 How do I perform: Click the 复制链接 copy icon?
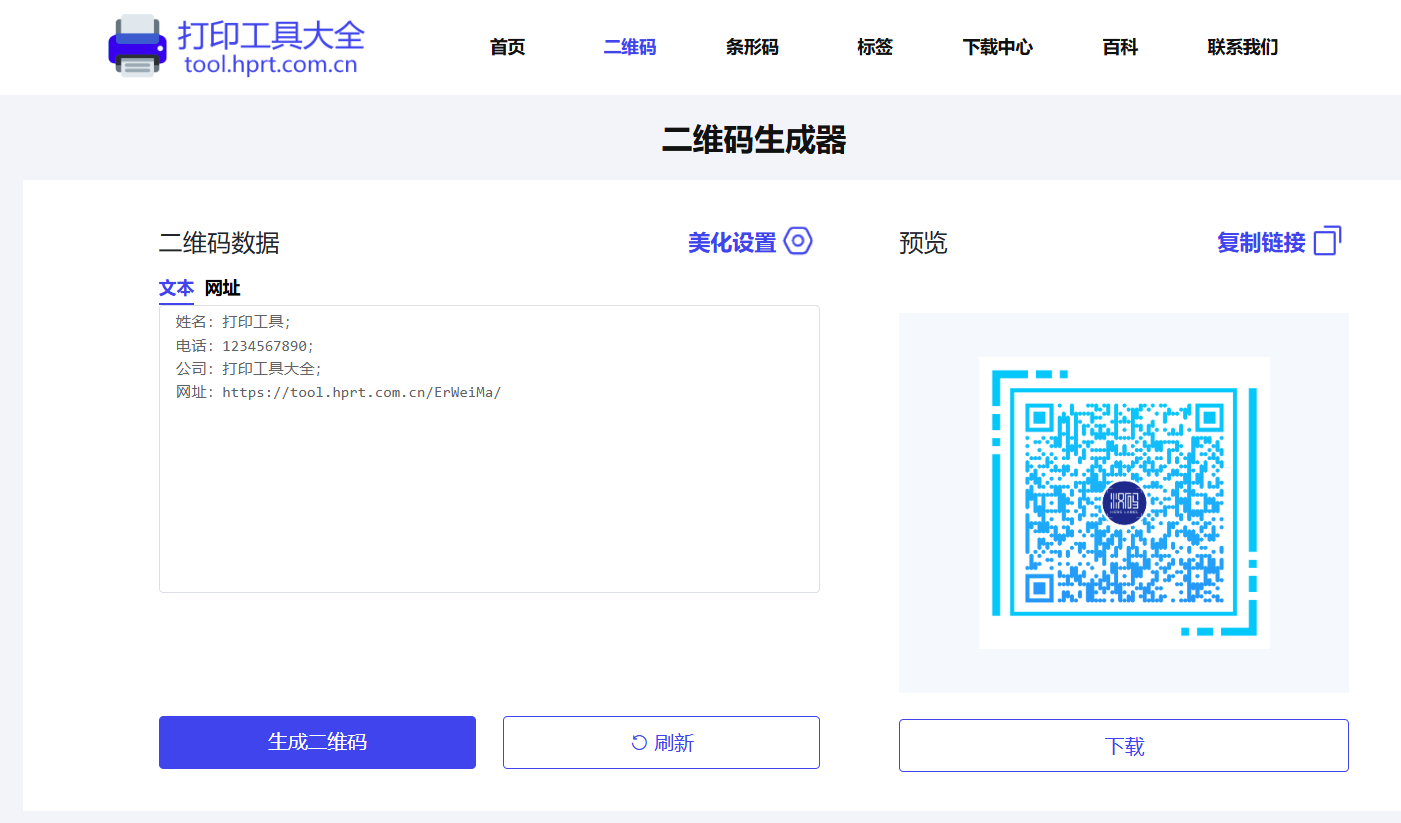click(x=1327, y=241)
